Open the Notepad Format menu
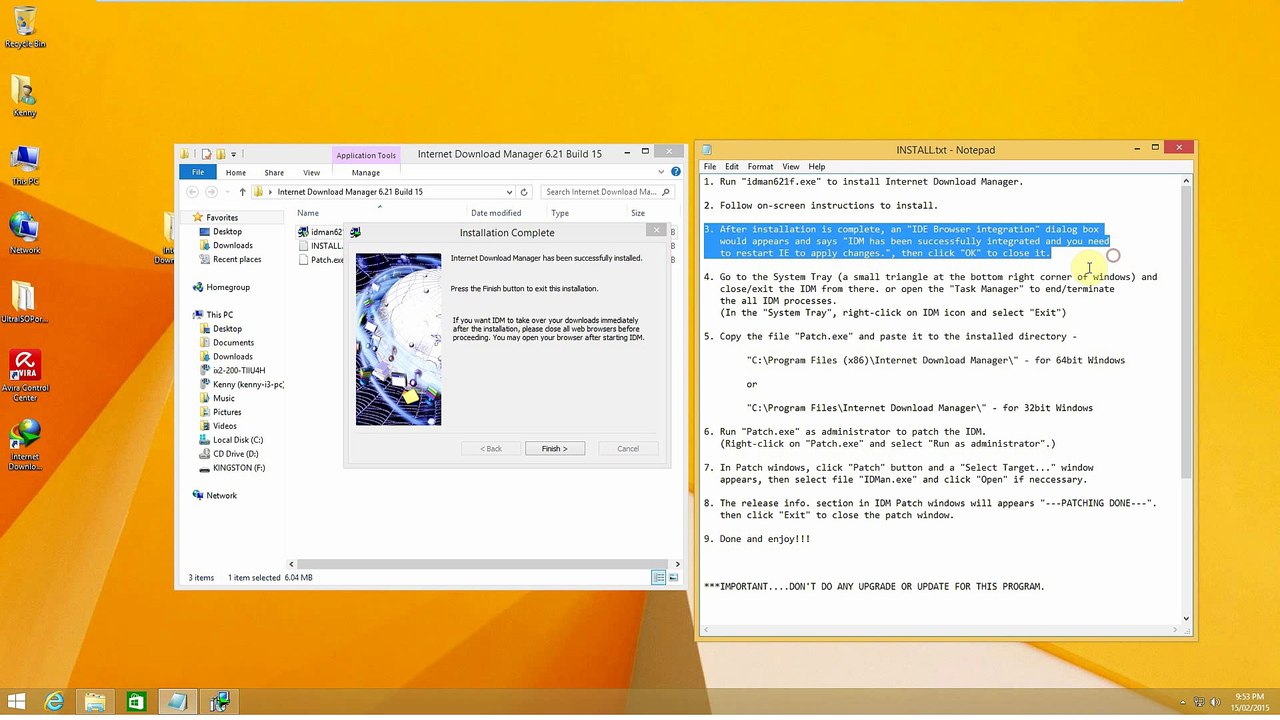Viewport: 1280px width, 720px height. 760,166
